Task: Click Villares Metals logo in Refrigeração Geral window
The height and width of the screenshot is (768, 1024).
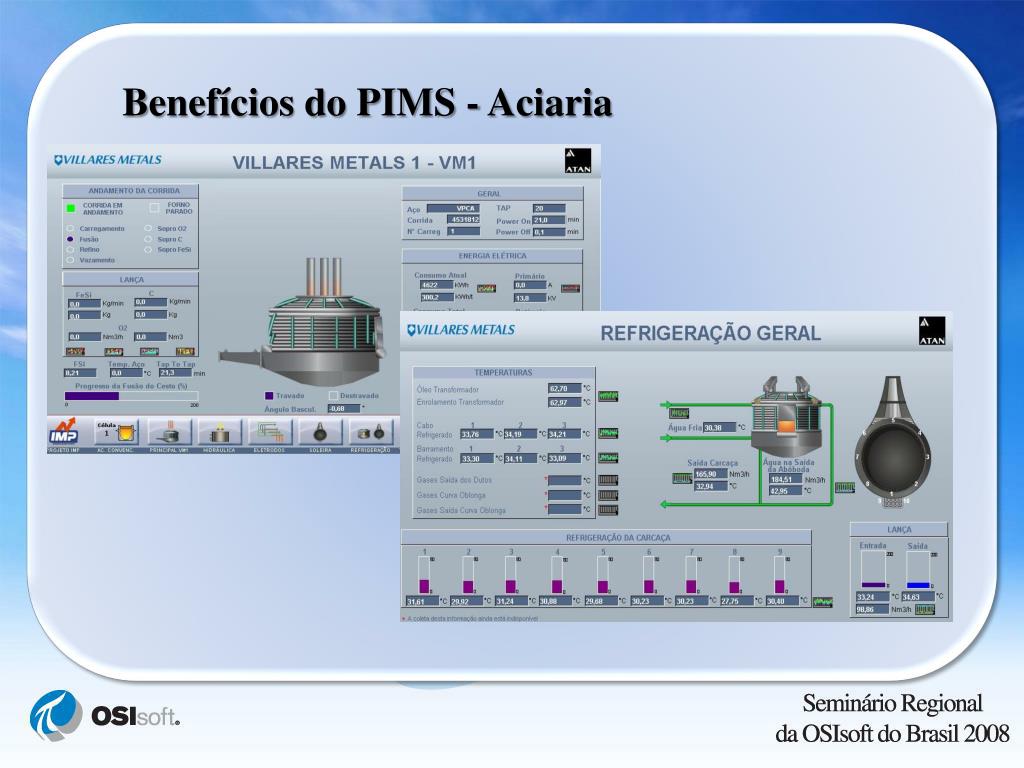Action: tap(461, 330)
